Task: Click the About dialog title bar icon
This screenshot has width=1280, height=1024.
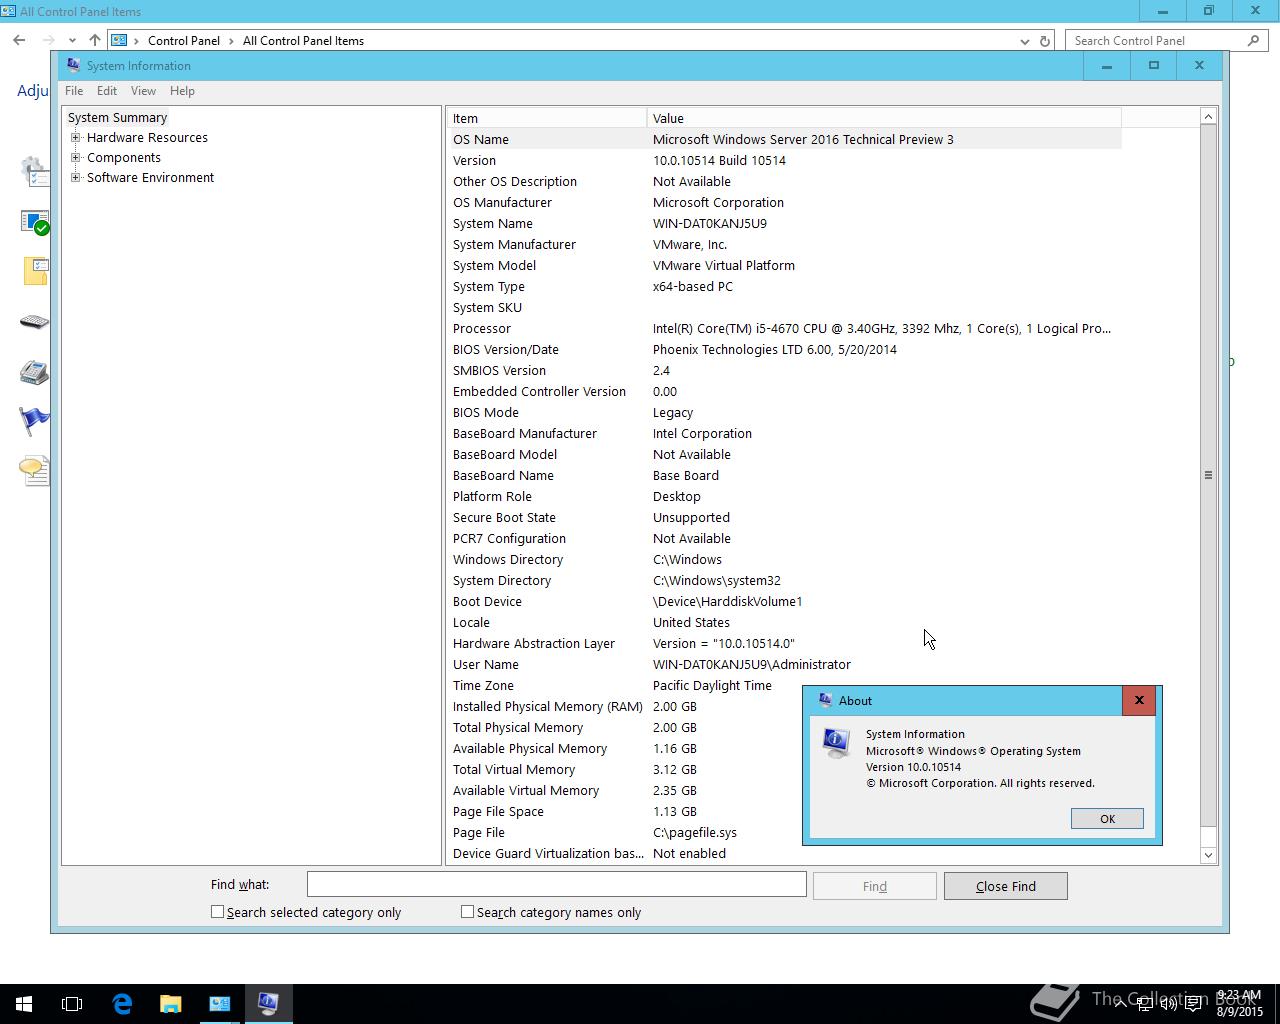Action: [825, 700]
